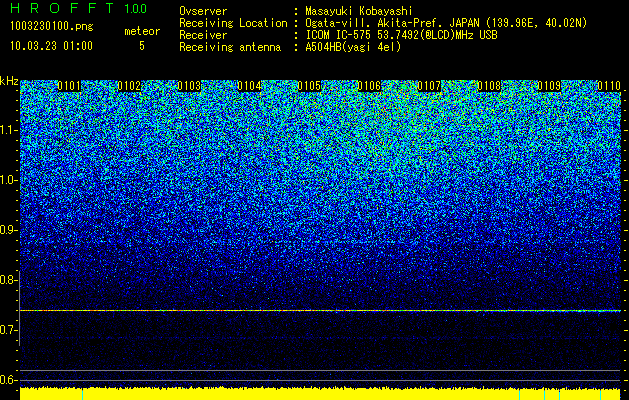Click time marker 0106

pos(369,86)
